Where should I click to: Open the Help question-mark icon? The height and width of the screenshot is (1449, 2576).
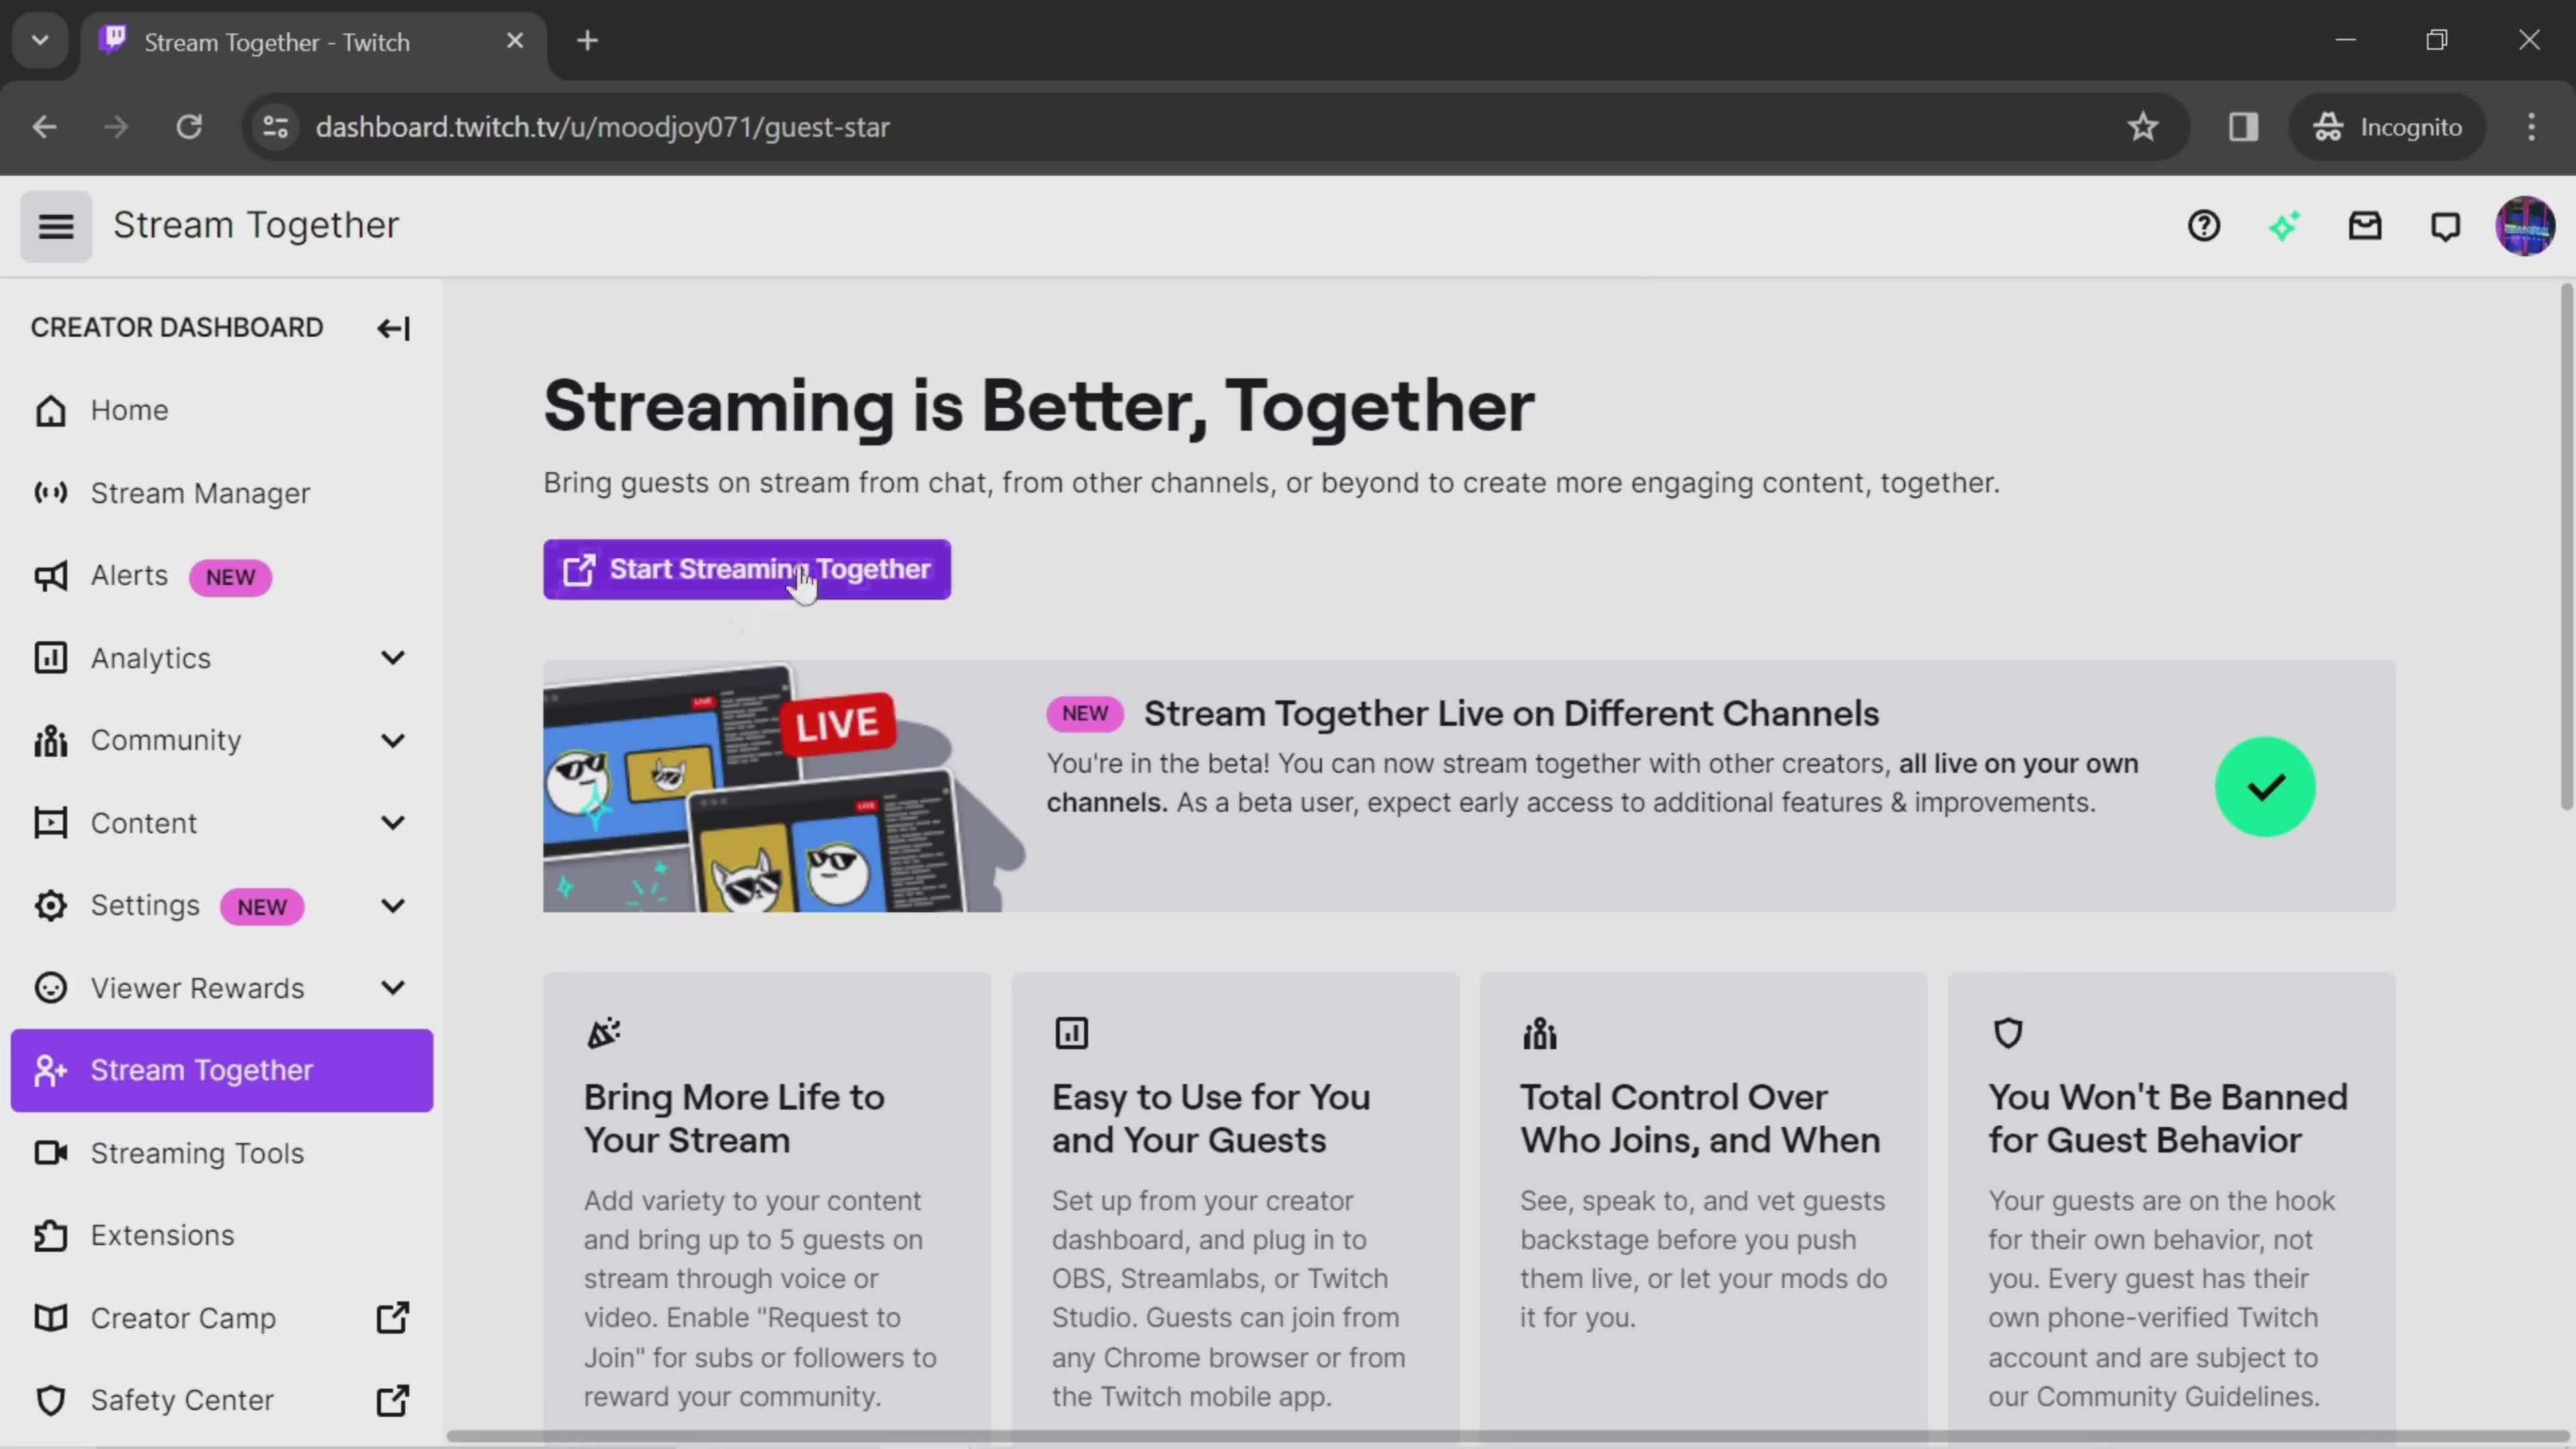tap(2204, 226)
